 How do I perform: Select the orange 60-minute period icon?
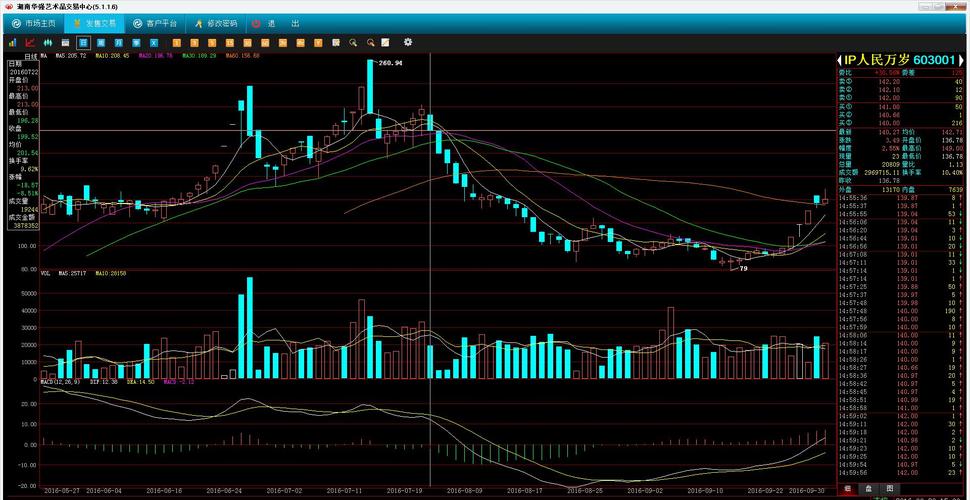(265, 43)
